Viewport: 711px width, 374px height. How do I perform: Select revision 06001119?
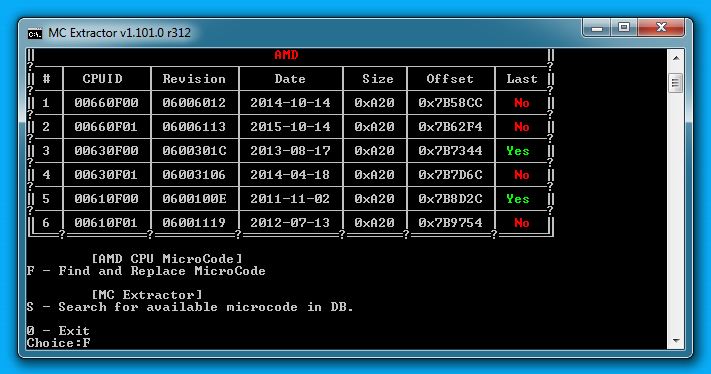coord(194,223)
